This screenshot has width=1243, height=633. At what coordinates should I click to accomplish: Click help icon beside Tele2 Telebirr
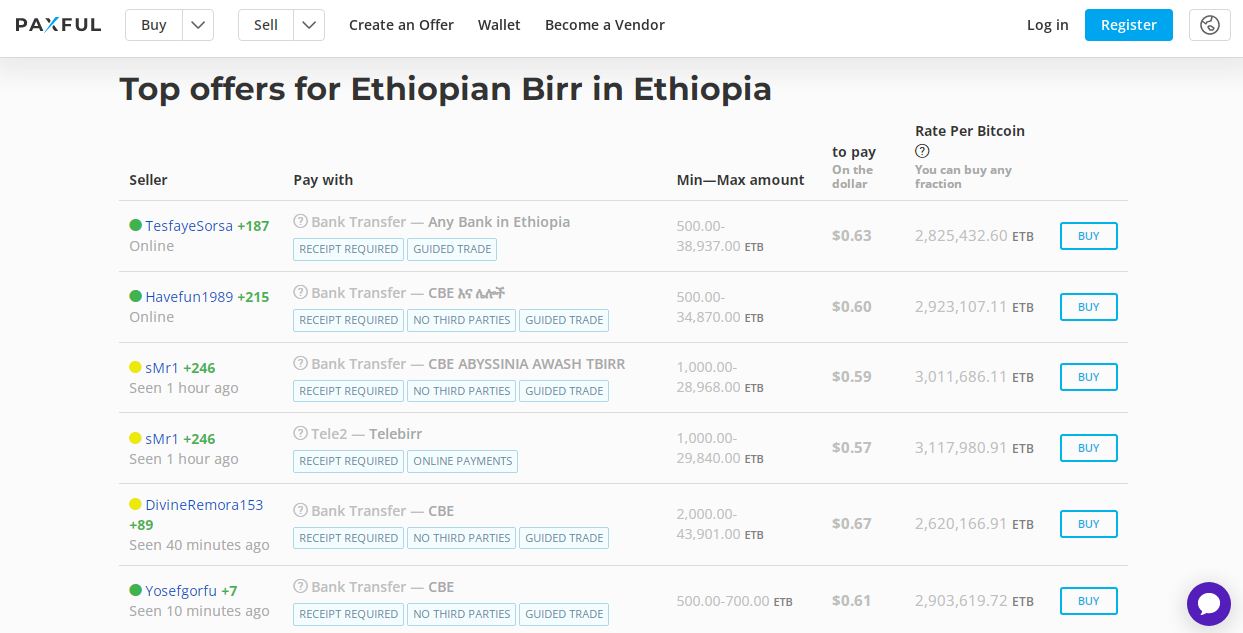point(300,434)
